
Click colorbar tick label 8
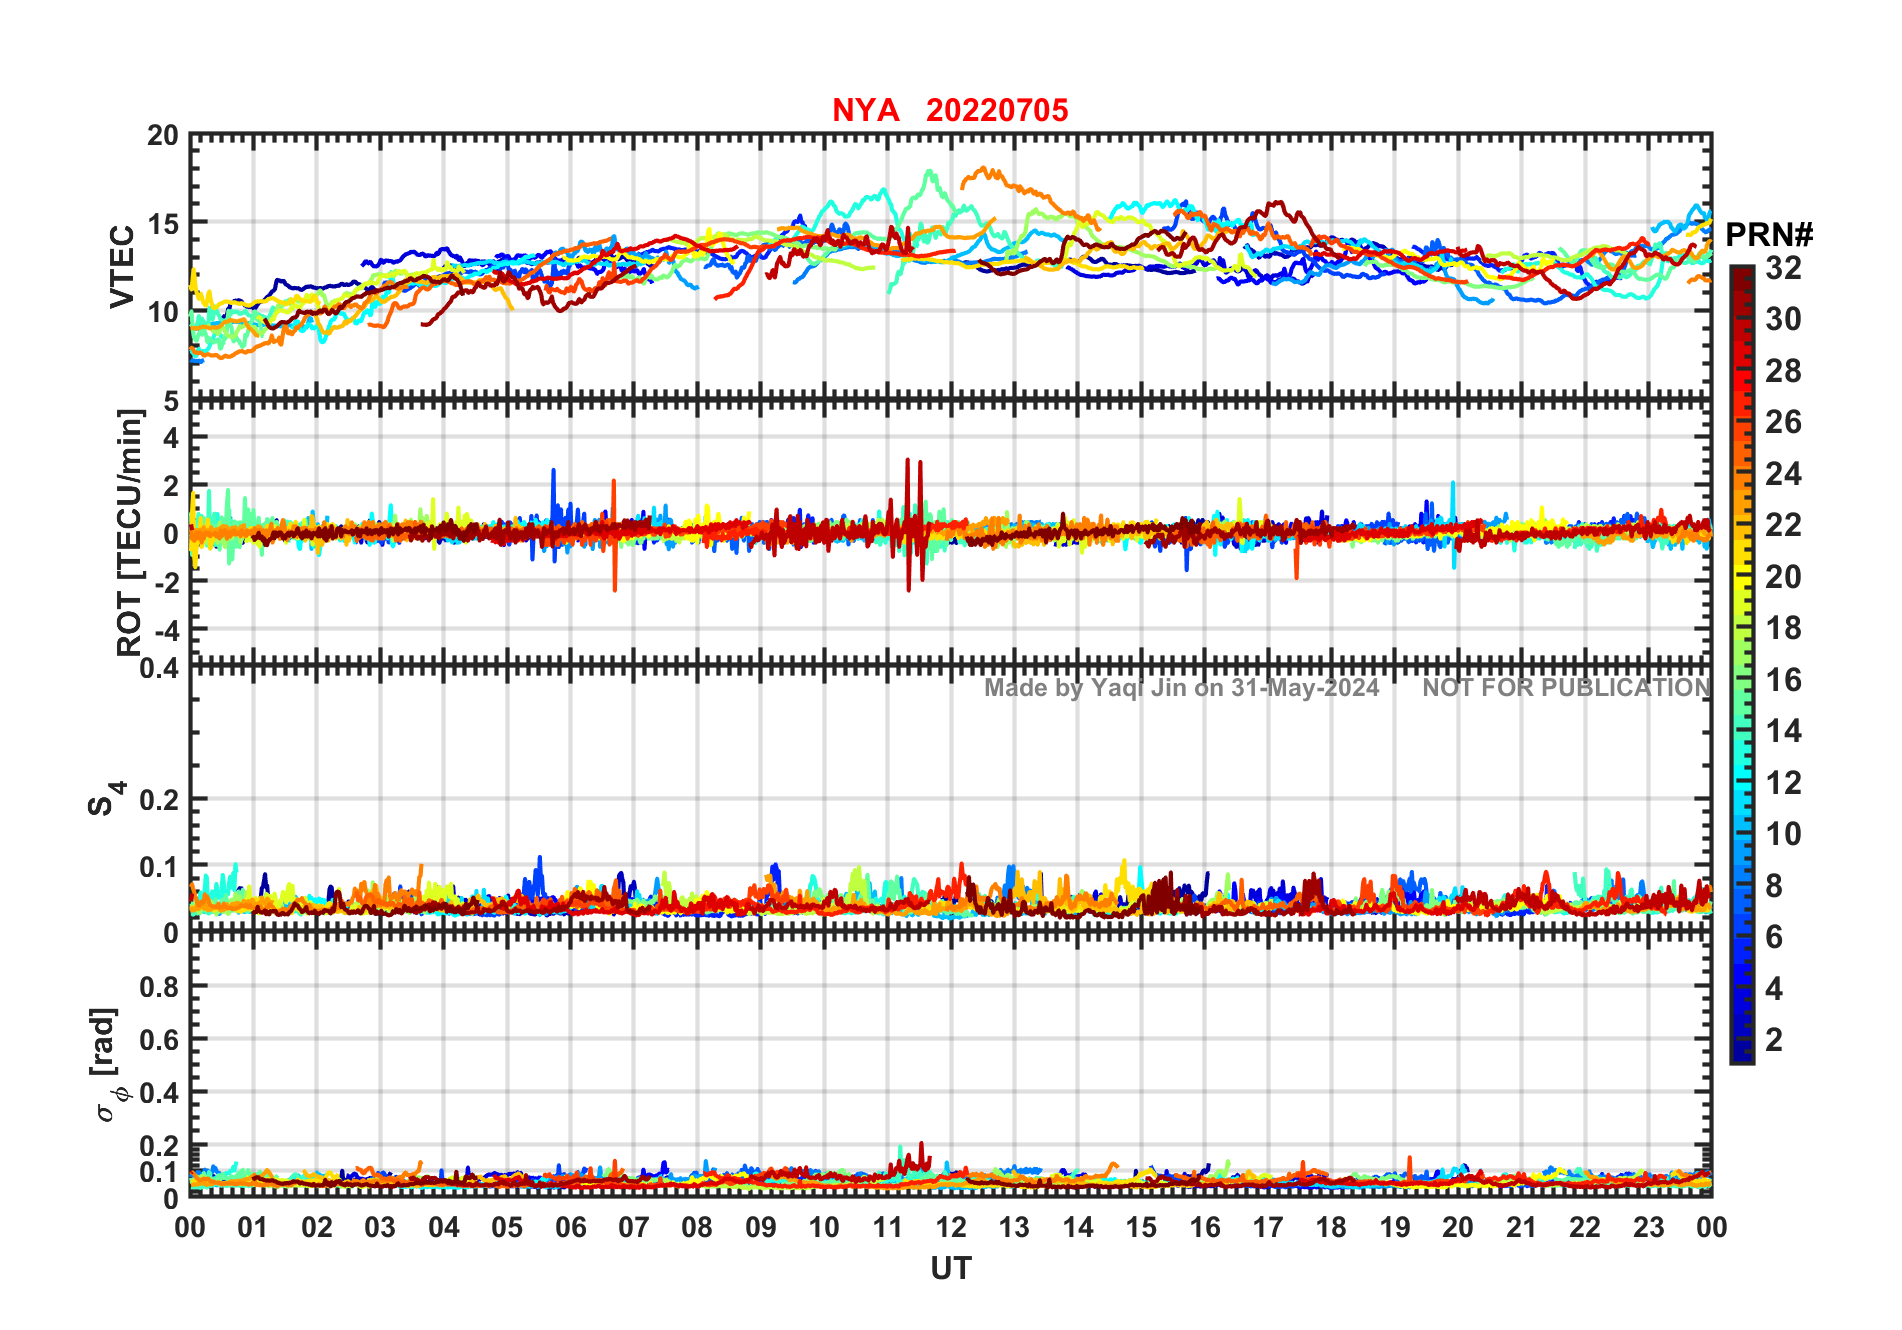1774,885
